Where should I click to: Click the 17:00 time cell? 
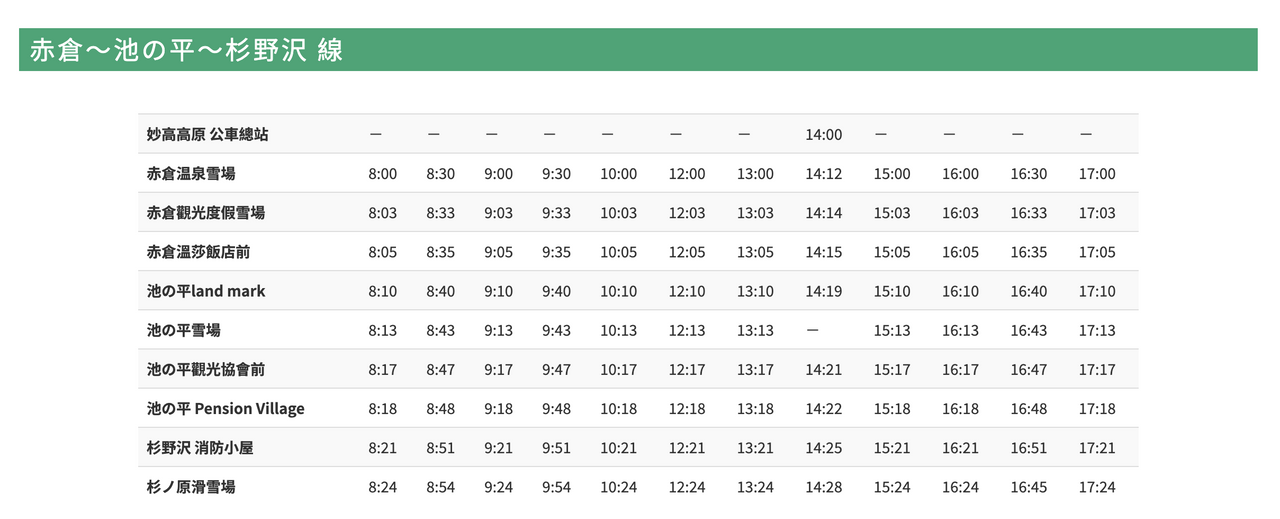pos(1097,173)
